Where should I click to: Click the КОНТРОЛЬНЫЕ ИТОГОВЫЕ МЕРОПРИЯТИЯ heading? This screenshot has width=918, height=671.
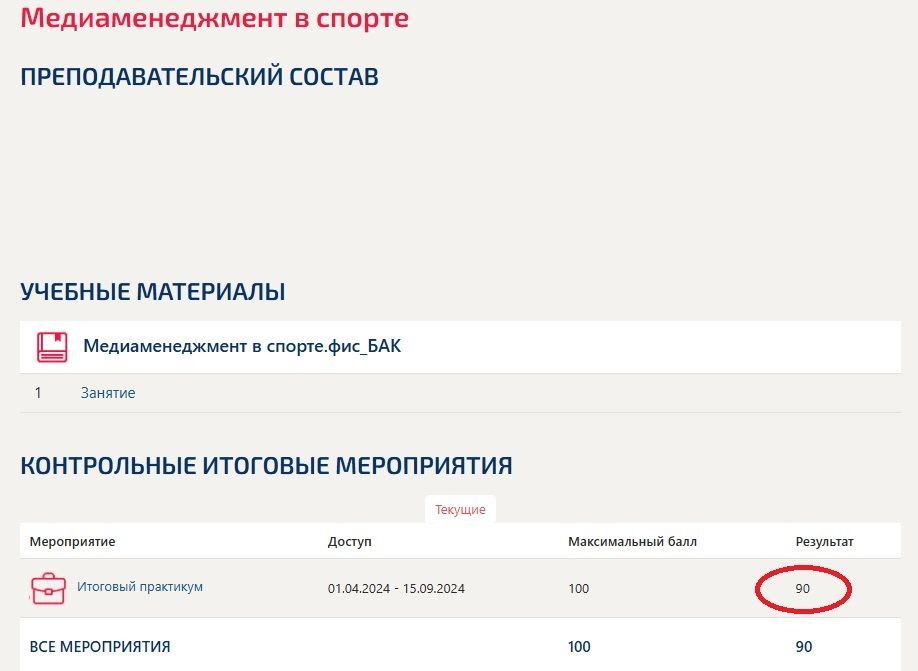pos(266,466)
